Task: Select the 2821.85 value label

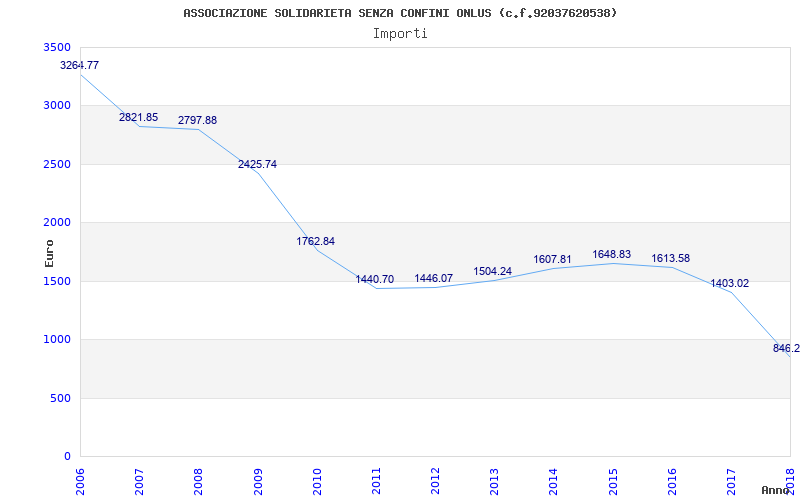Action: coord(138,118)
